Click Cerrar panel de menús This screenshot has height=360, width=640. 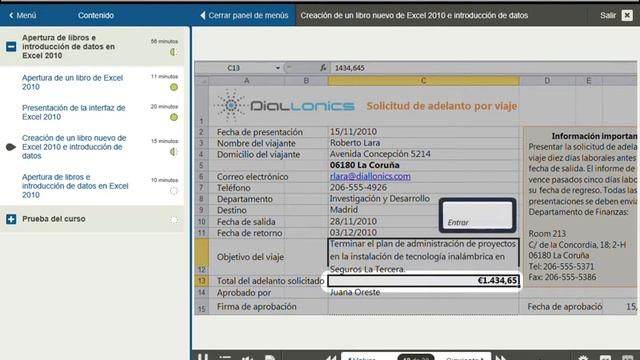click(244, 16)
